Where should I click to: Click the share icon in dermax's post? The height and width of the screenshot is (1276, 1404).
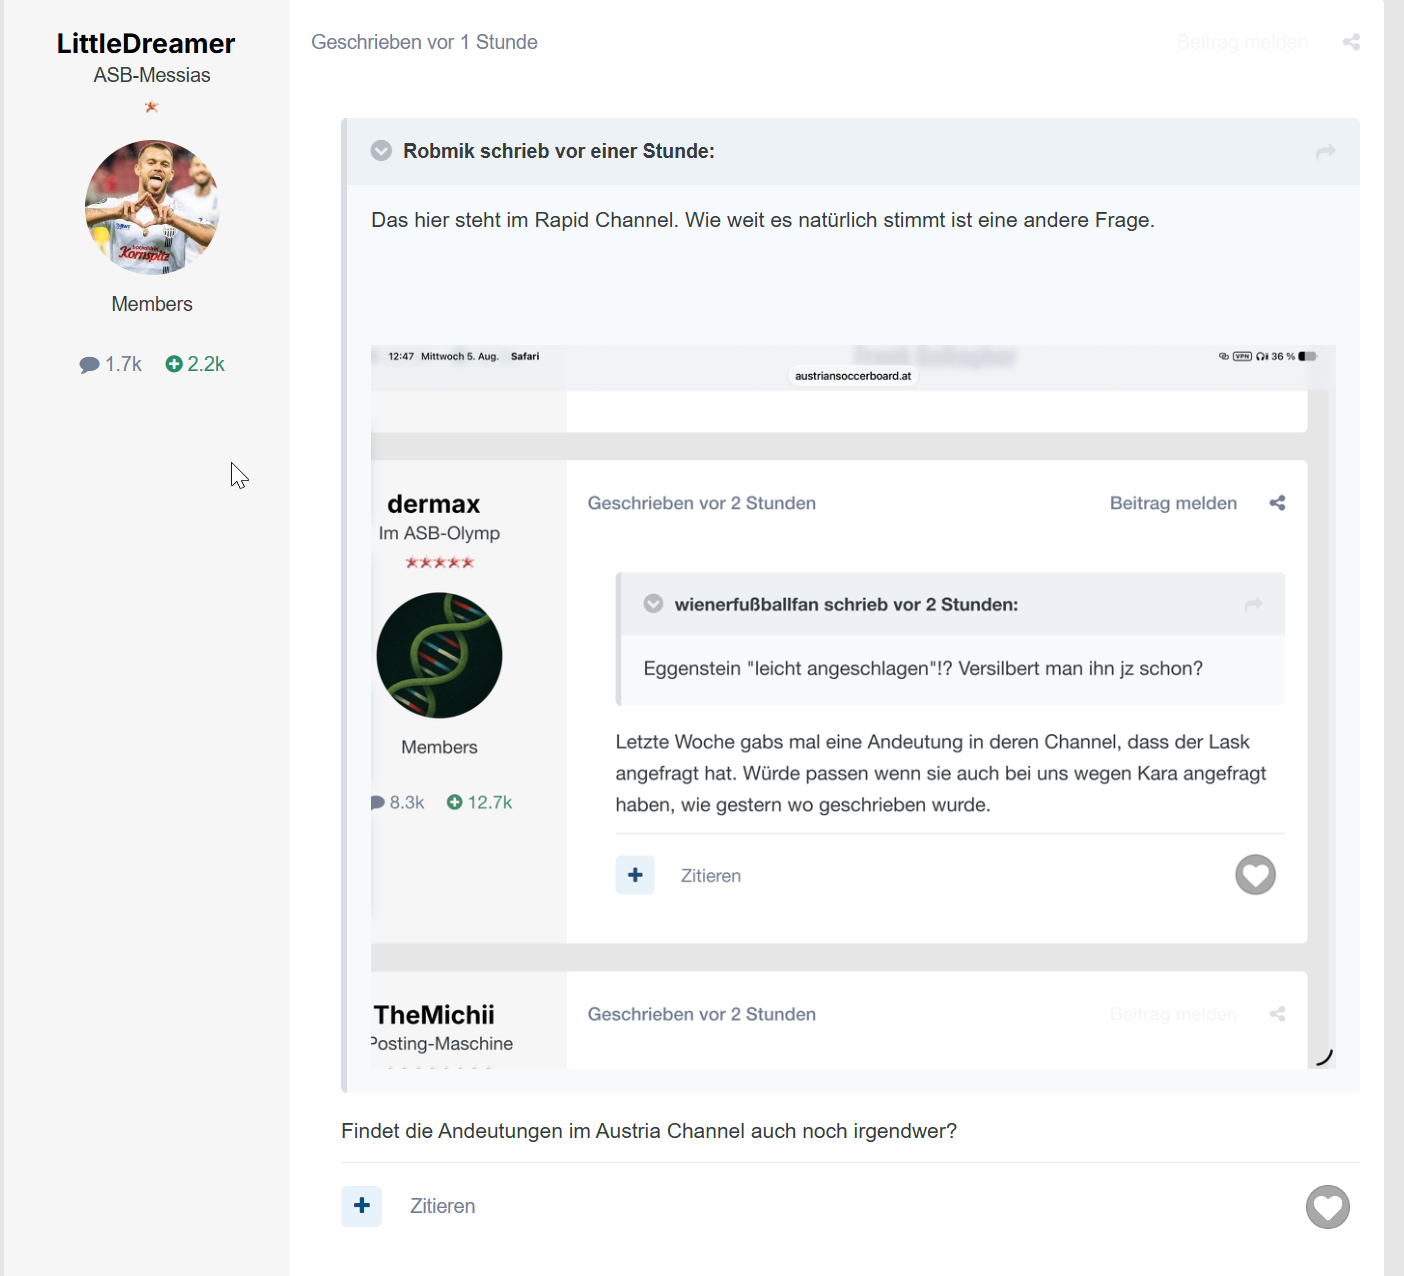point(1277,503)
